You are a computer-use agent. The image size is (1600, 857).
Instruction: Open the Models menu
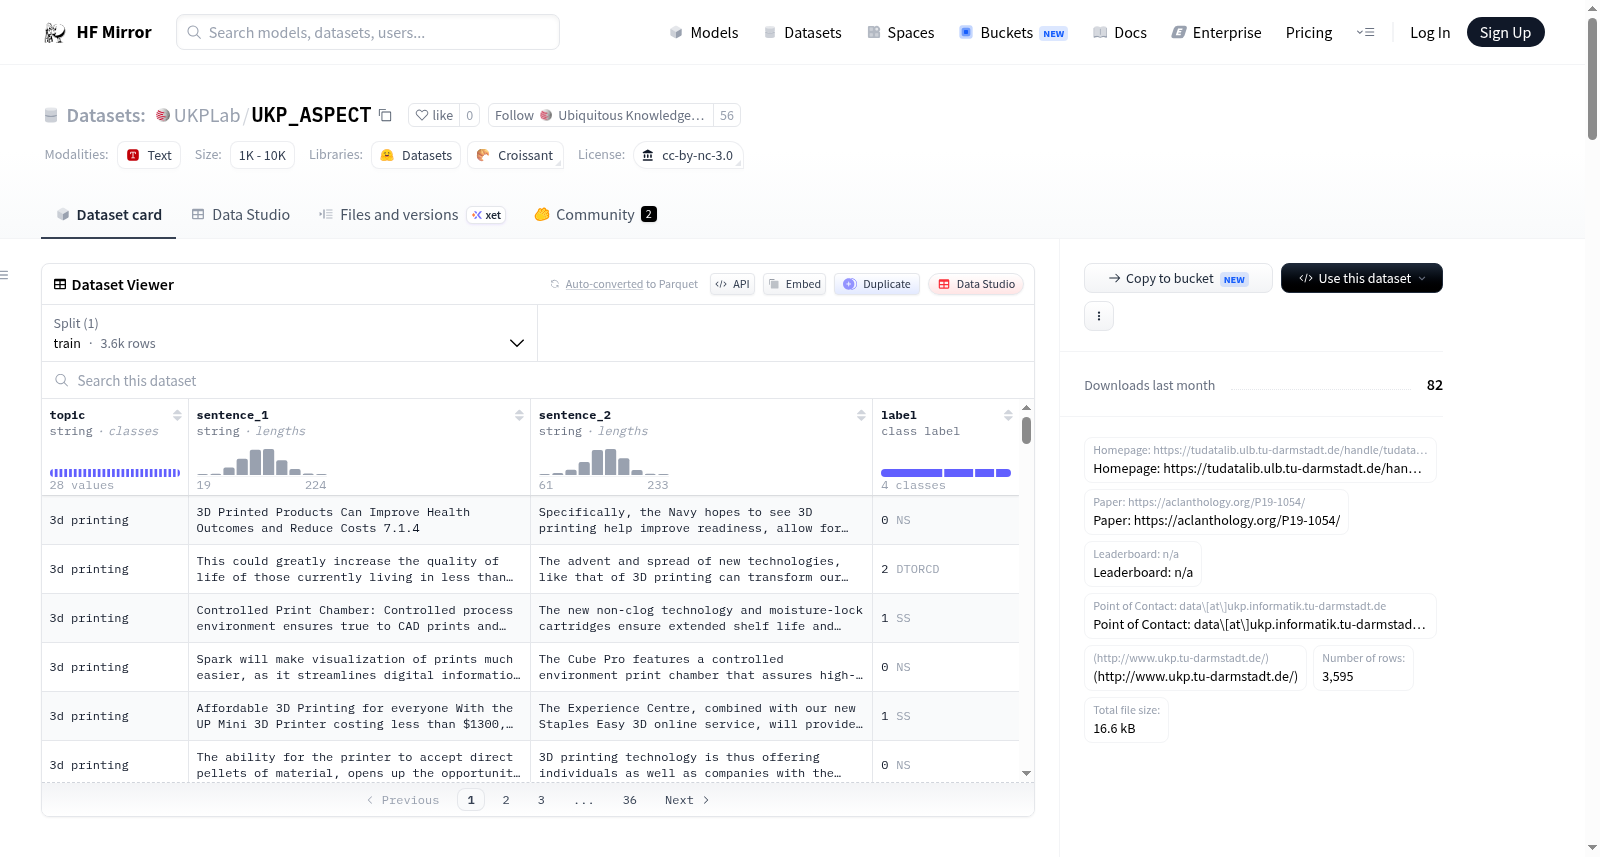(704, 33)
